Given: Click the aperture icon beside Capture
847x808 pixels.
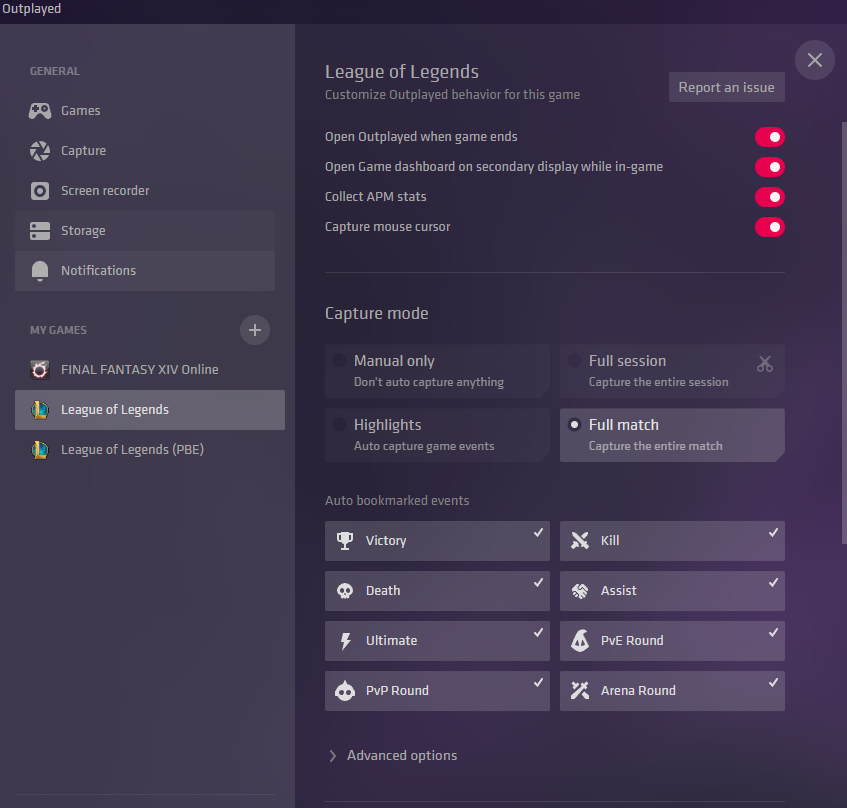Looking at the screenshot, I should (x=40, y=151).
